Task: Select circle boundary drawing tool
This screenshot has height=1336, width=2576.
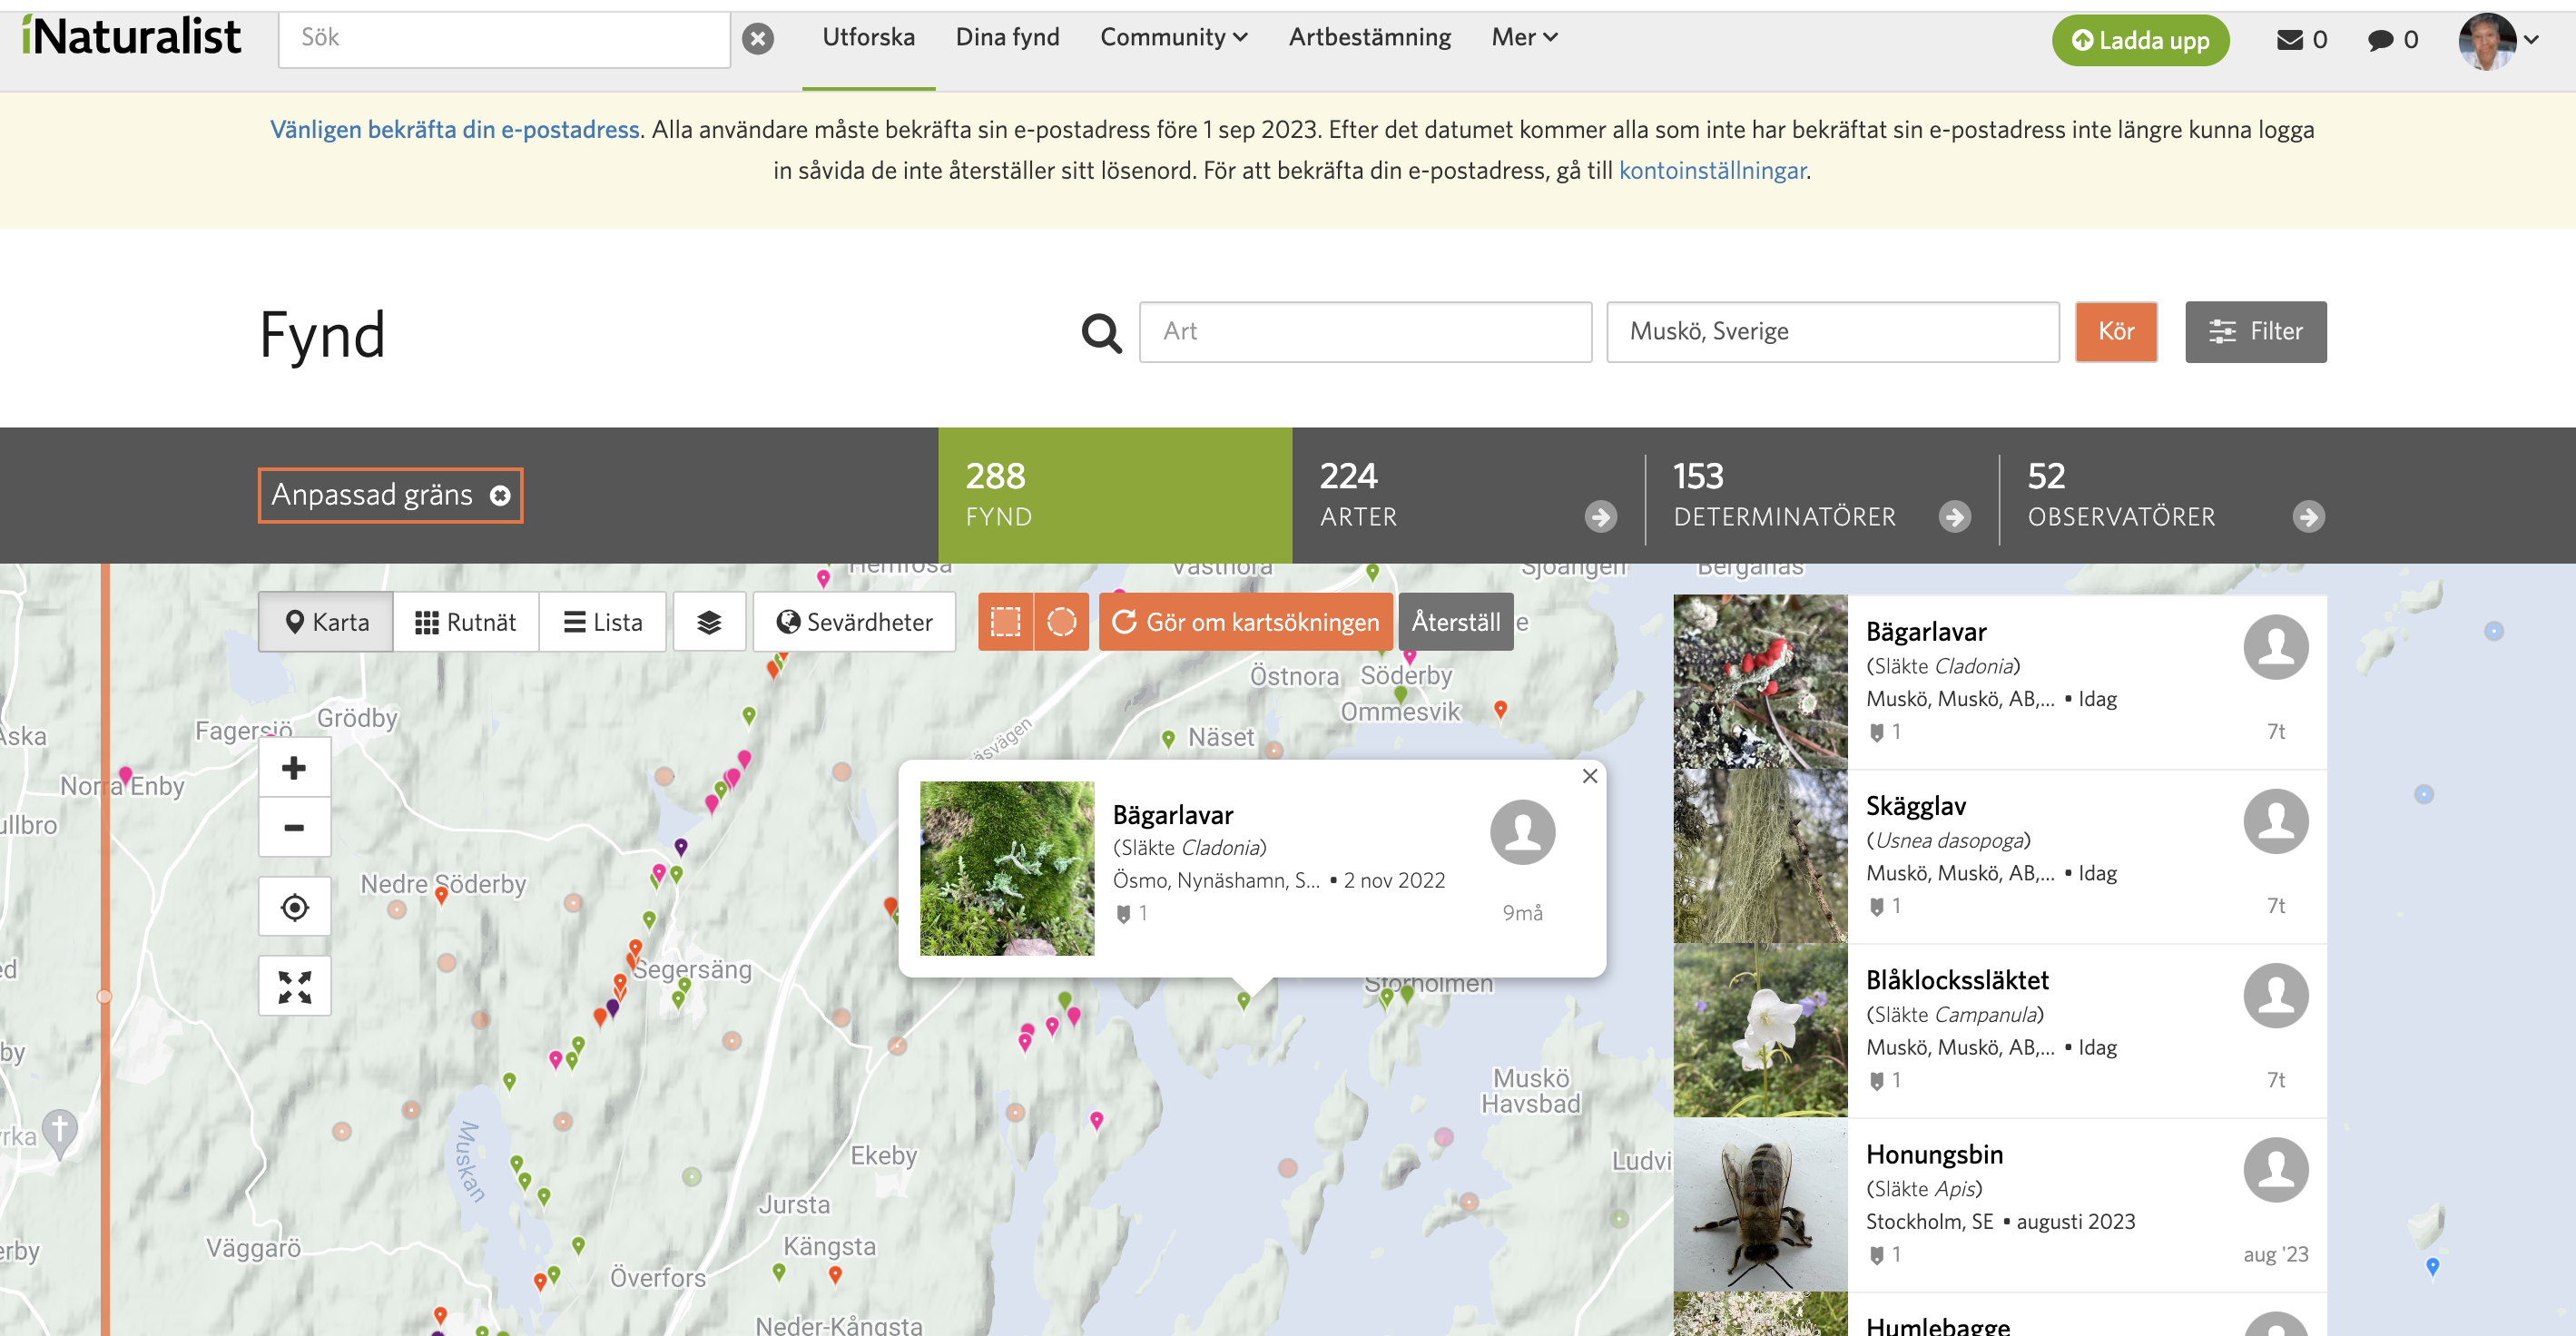Action: pyautogui.click(x=1061, y=622)
